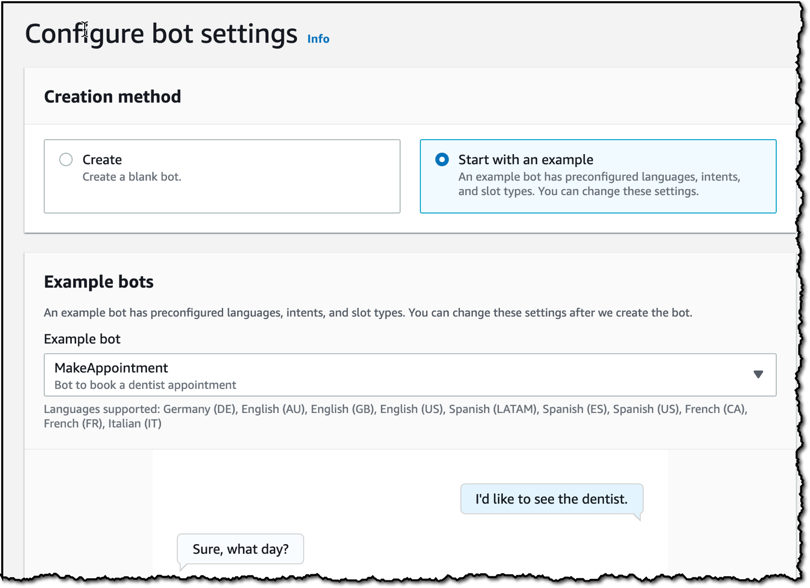Open the Info link beside the title

tap(318, 39)
